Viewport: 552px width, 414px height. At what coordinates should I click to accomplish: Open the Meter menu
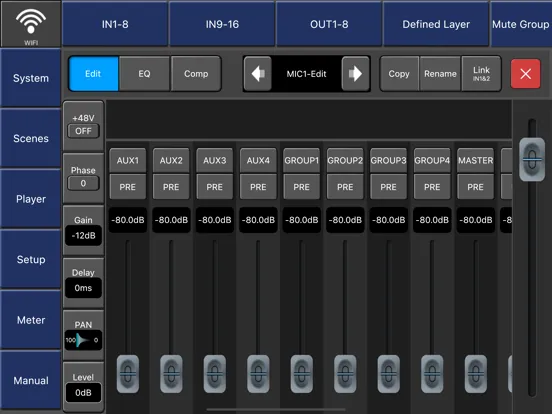(x=31, y=320)
